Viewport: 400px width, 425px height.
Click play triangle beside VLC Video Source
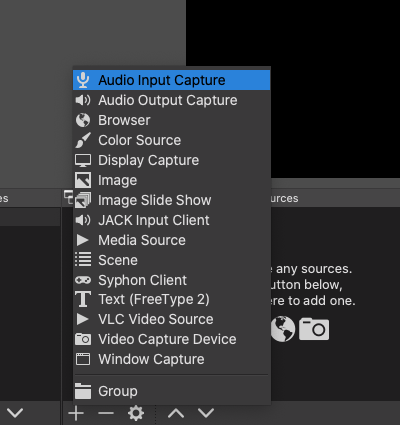point(82,319)
